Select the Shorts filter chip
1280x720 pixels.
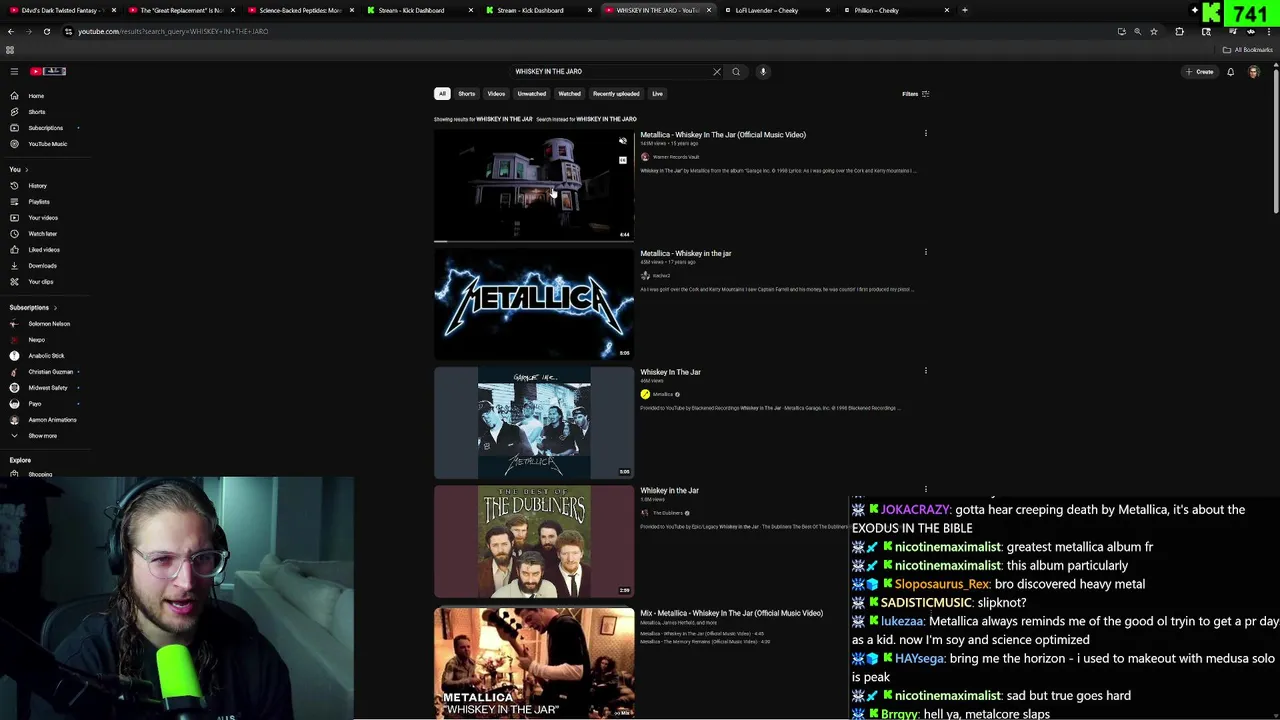[x=467, y=94]
